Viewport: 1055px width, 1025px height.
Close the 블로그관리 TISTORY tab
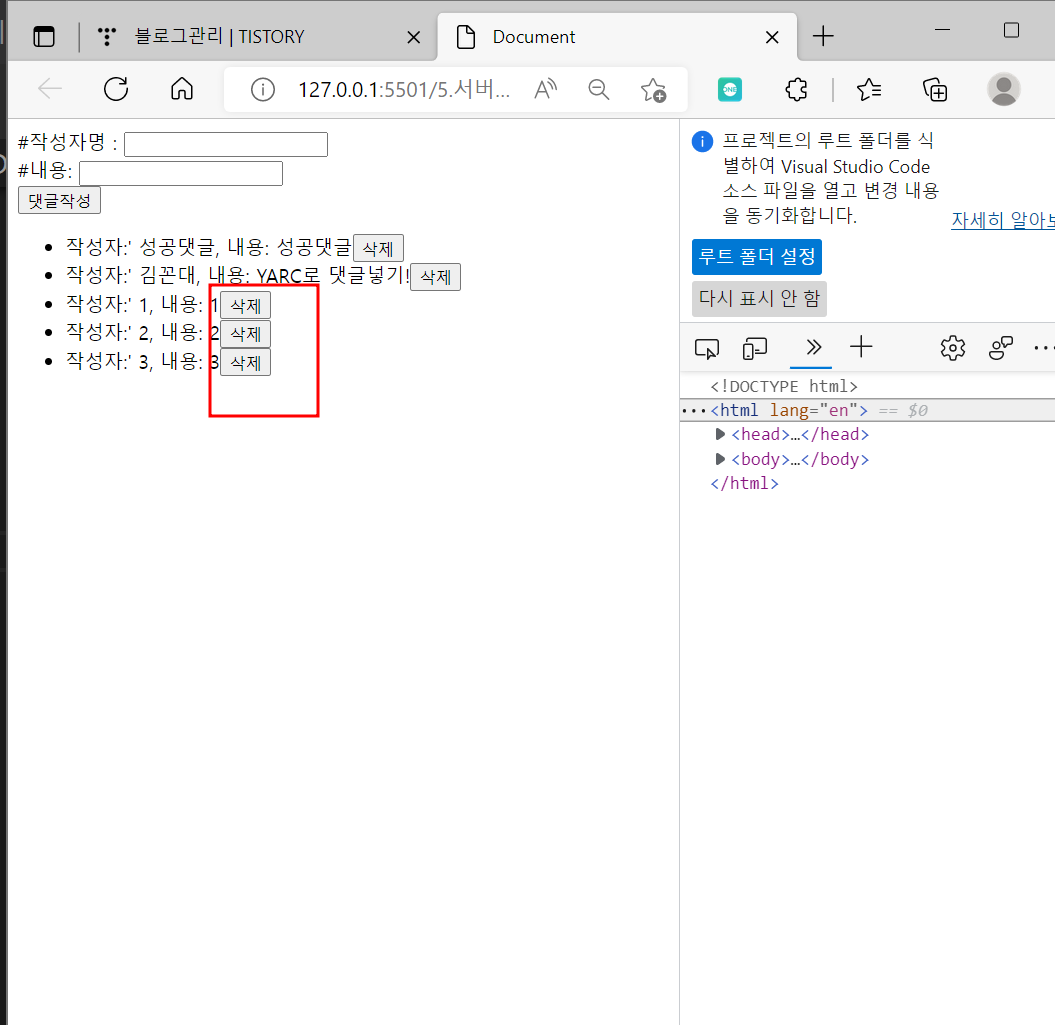tap(414, 37)
